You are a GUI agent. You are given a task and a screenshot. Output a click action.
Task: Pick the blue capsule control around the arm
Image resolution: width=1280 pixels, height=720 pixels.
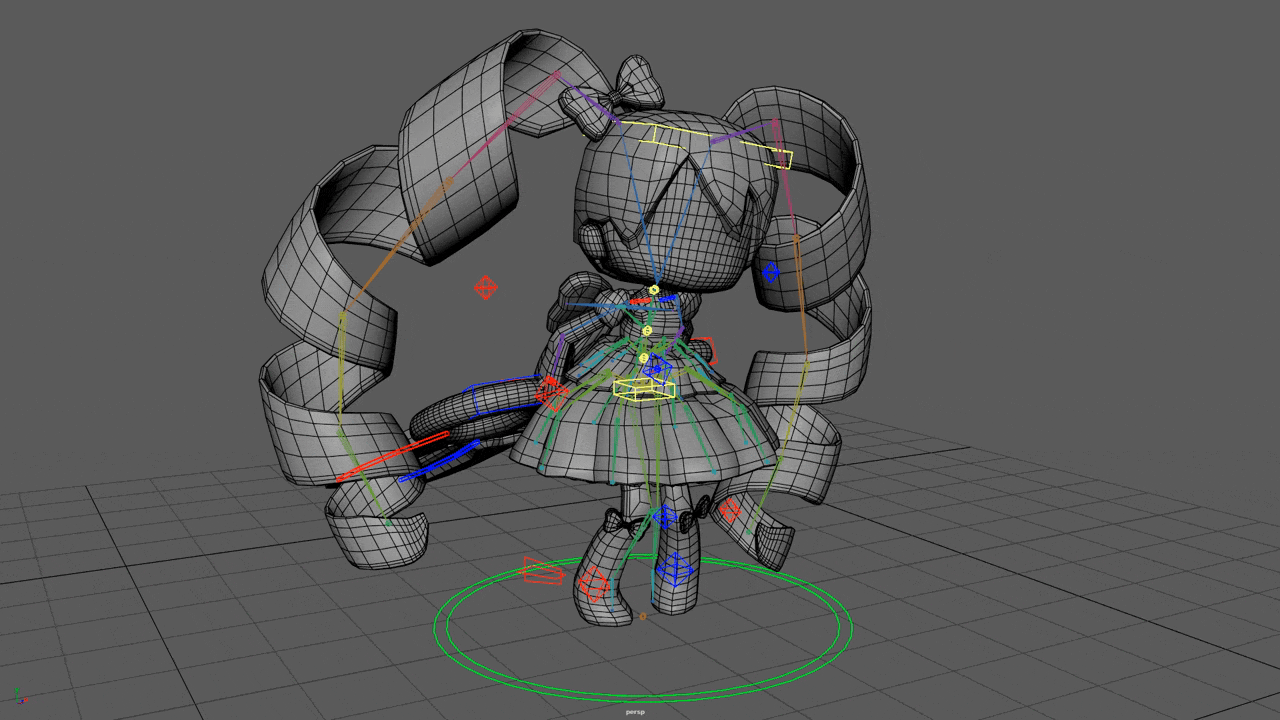click(505, 395)
